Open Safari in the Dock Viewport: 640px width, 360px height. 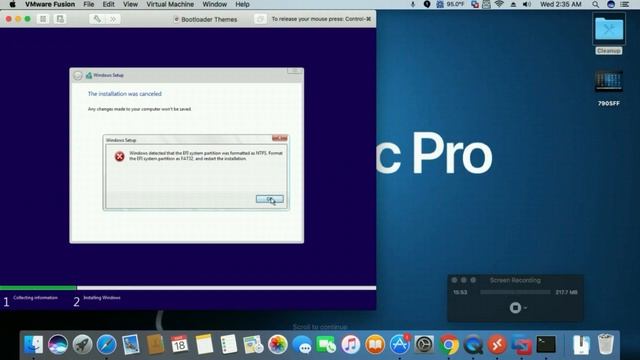click(107, 344)
